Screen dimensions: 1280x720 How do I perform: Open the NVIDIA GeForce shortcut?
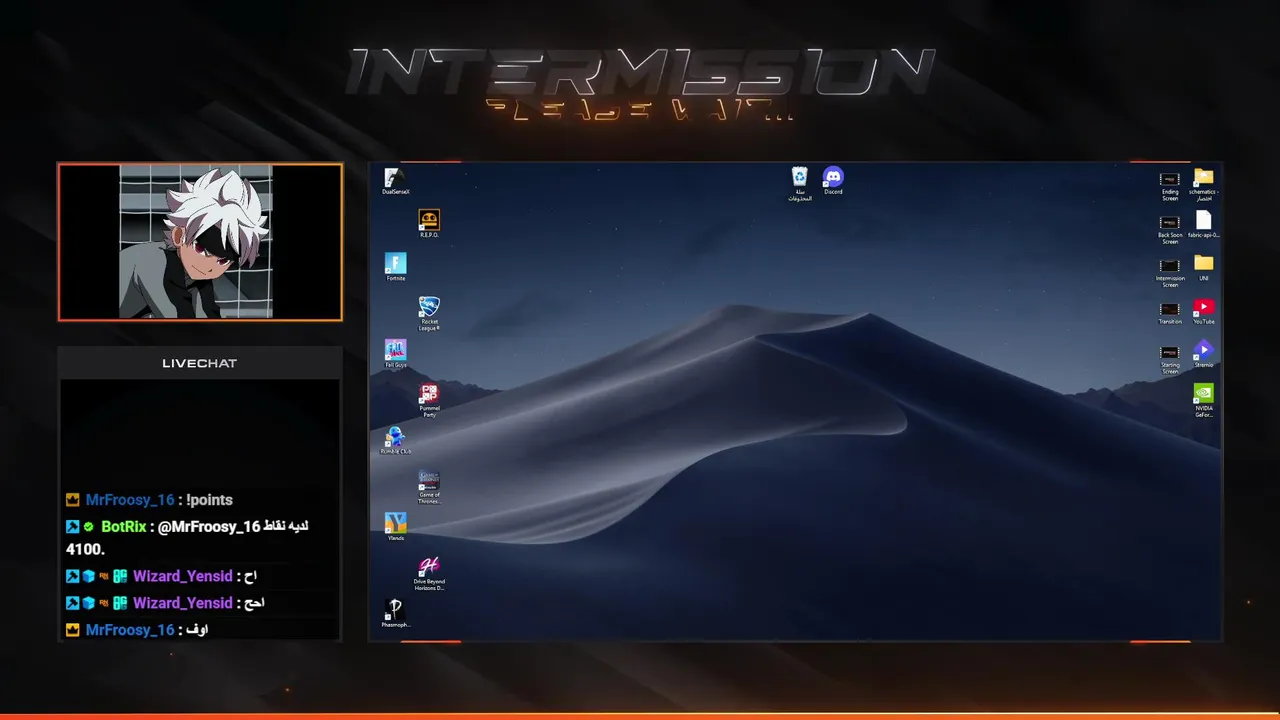tap(1203, 401)
